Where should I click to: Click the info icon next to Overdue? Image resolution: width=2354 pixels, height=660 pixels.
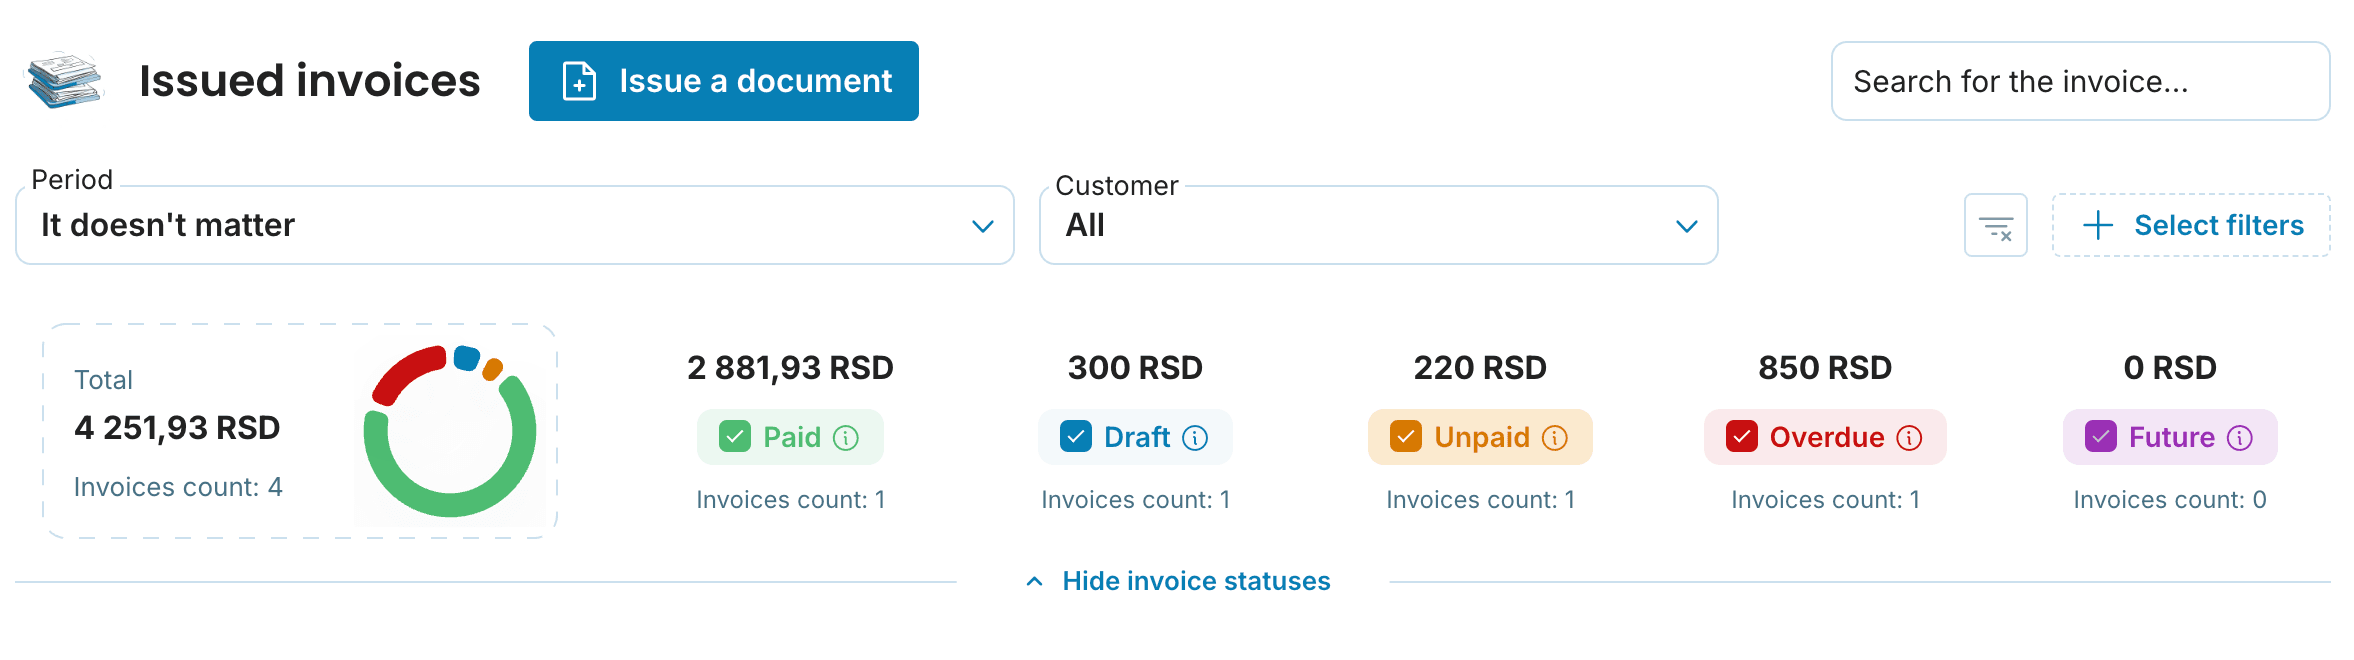[x=1909, y=438]
